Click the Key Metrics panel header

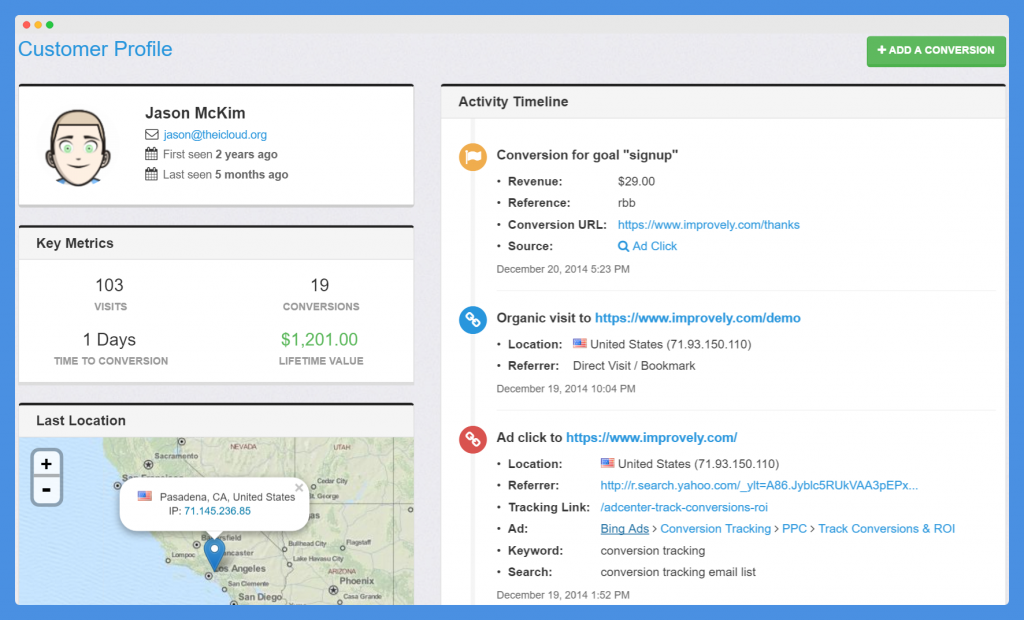216,244
